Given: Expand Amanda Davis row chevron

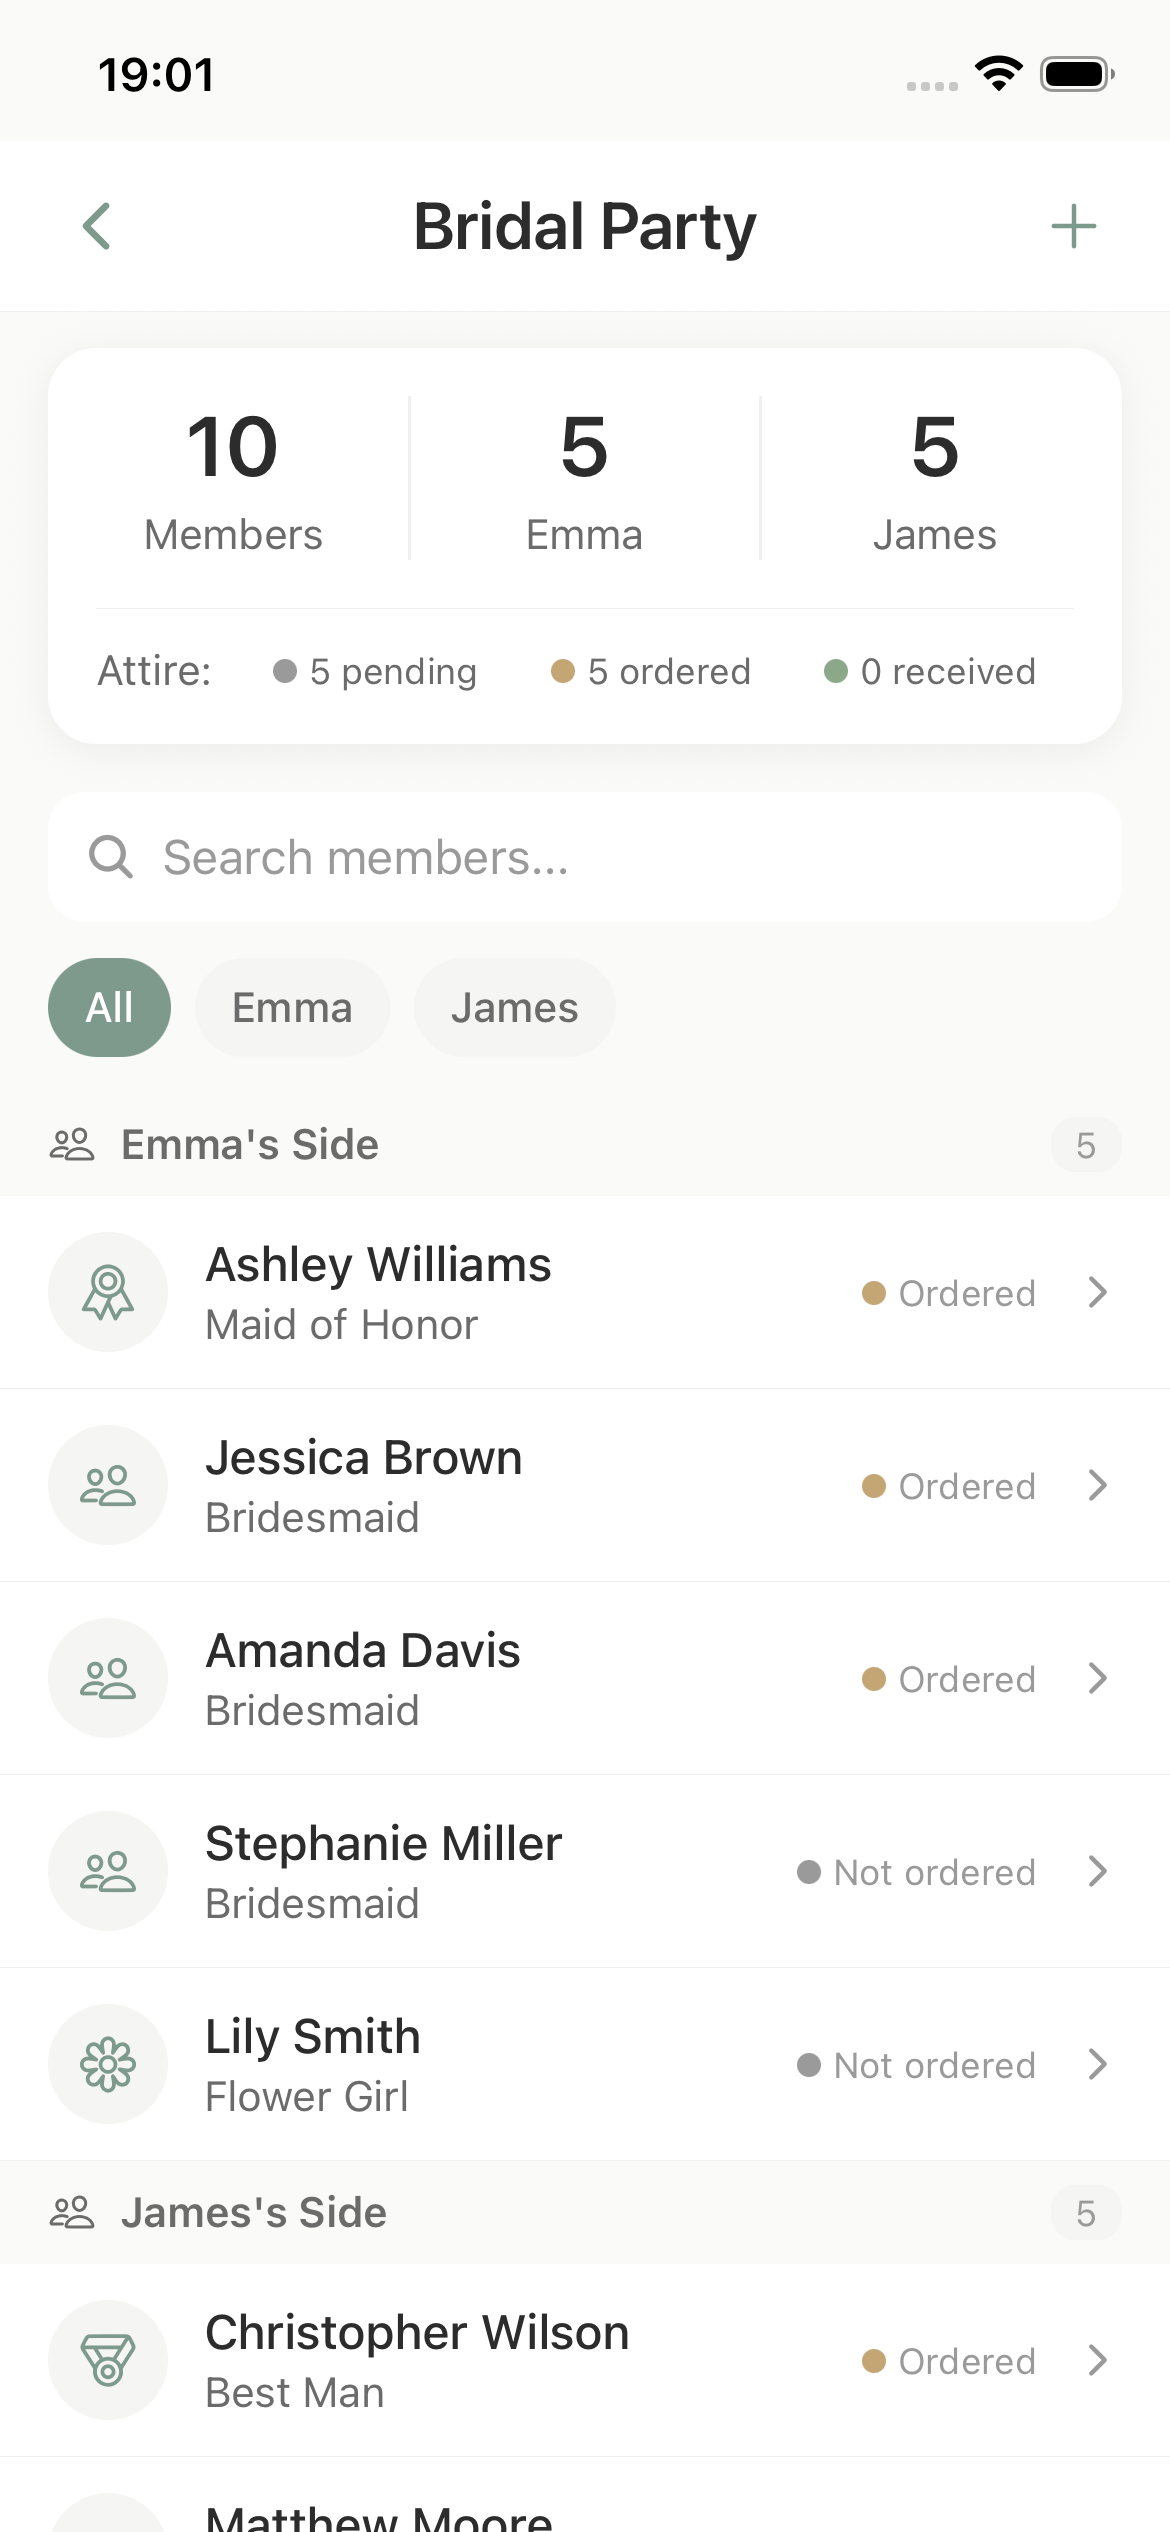Looking at the screenshot, I should click(1097, 1678).
